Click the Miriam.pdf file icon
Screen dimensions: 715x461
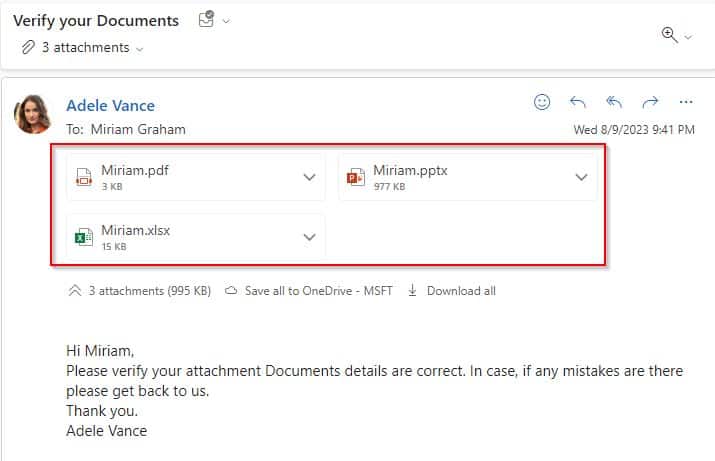click(83, 177)
